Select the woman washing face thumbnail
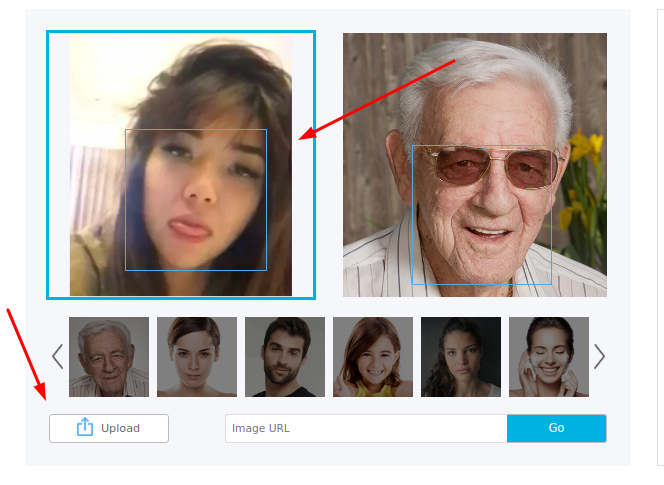Viewport: 664px width, 485px height. click(x=549, y=357)
